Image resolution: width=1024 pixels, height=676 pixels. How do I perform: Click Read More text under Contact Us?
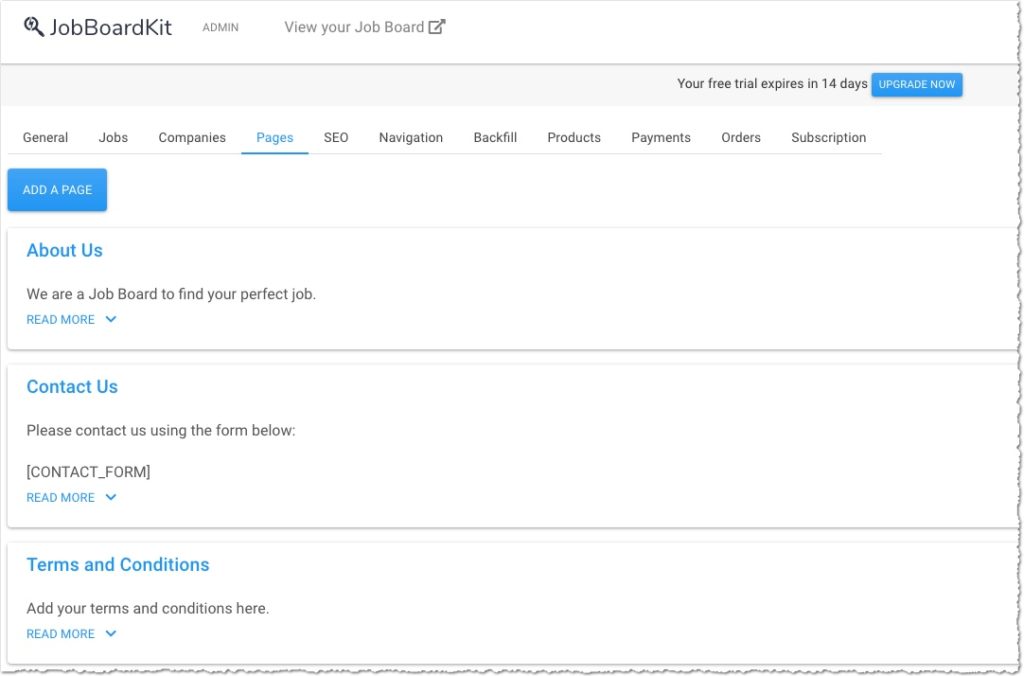[61, 498]
